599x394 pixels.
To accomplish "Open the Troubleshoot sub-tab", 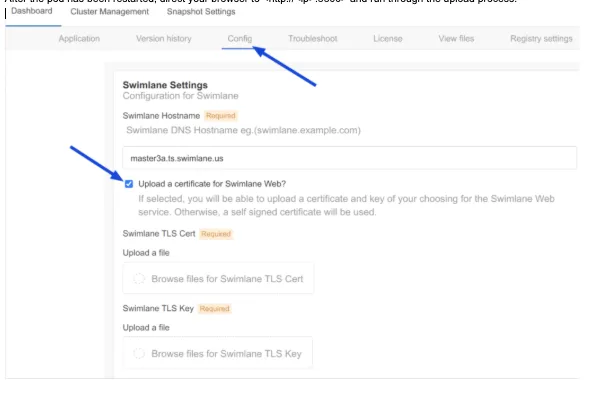I will (312, 39).
